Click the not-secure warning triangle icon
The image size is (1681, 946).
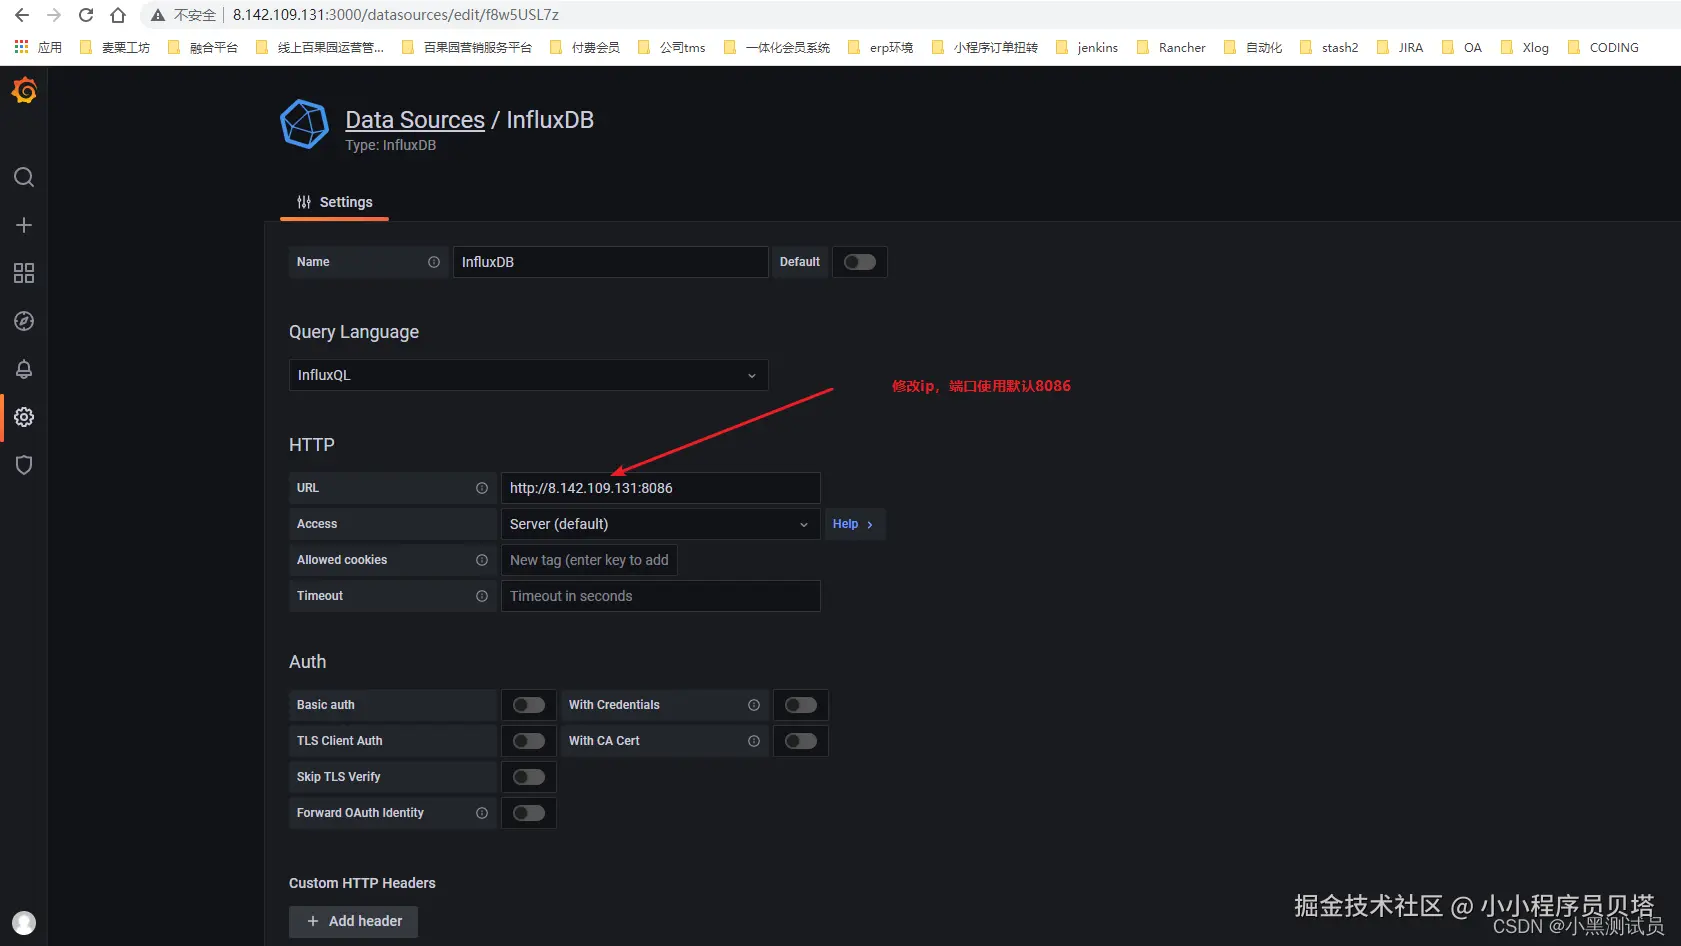158,15
